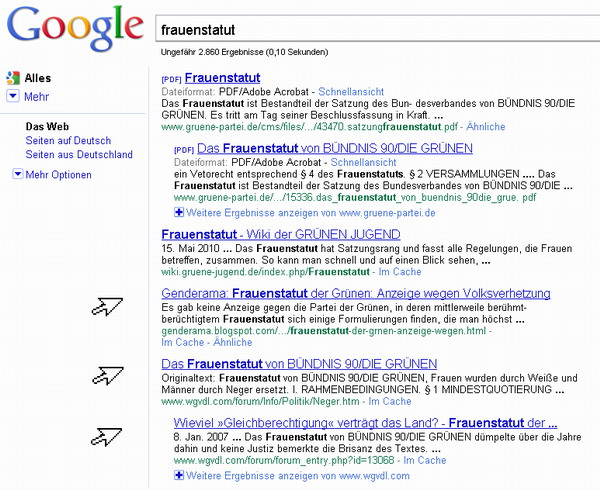Image resolution: width=600 pixels, height=491 pixels.
Task: Open Das Frauenstatut wgvdl.com forum result
Action: tap(299, 364)
